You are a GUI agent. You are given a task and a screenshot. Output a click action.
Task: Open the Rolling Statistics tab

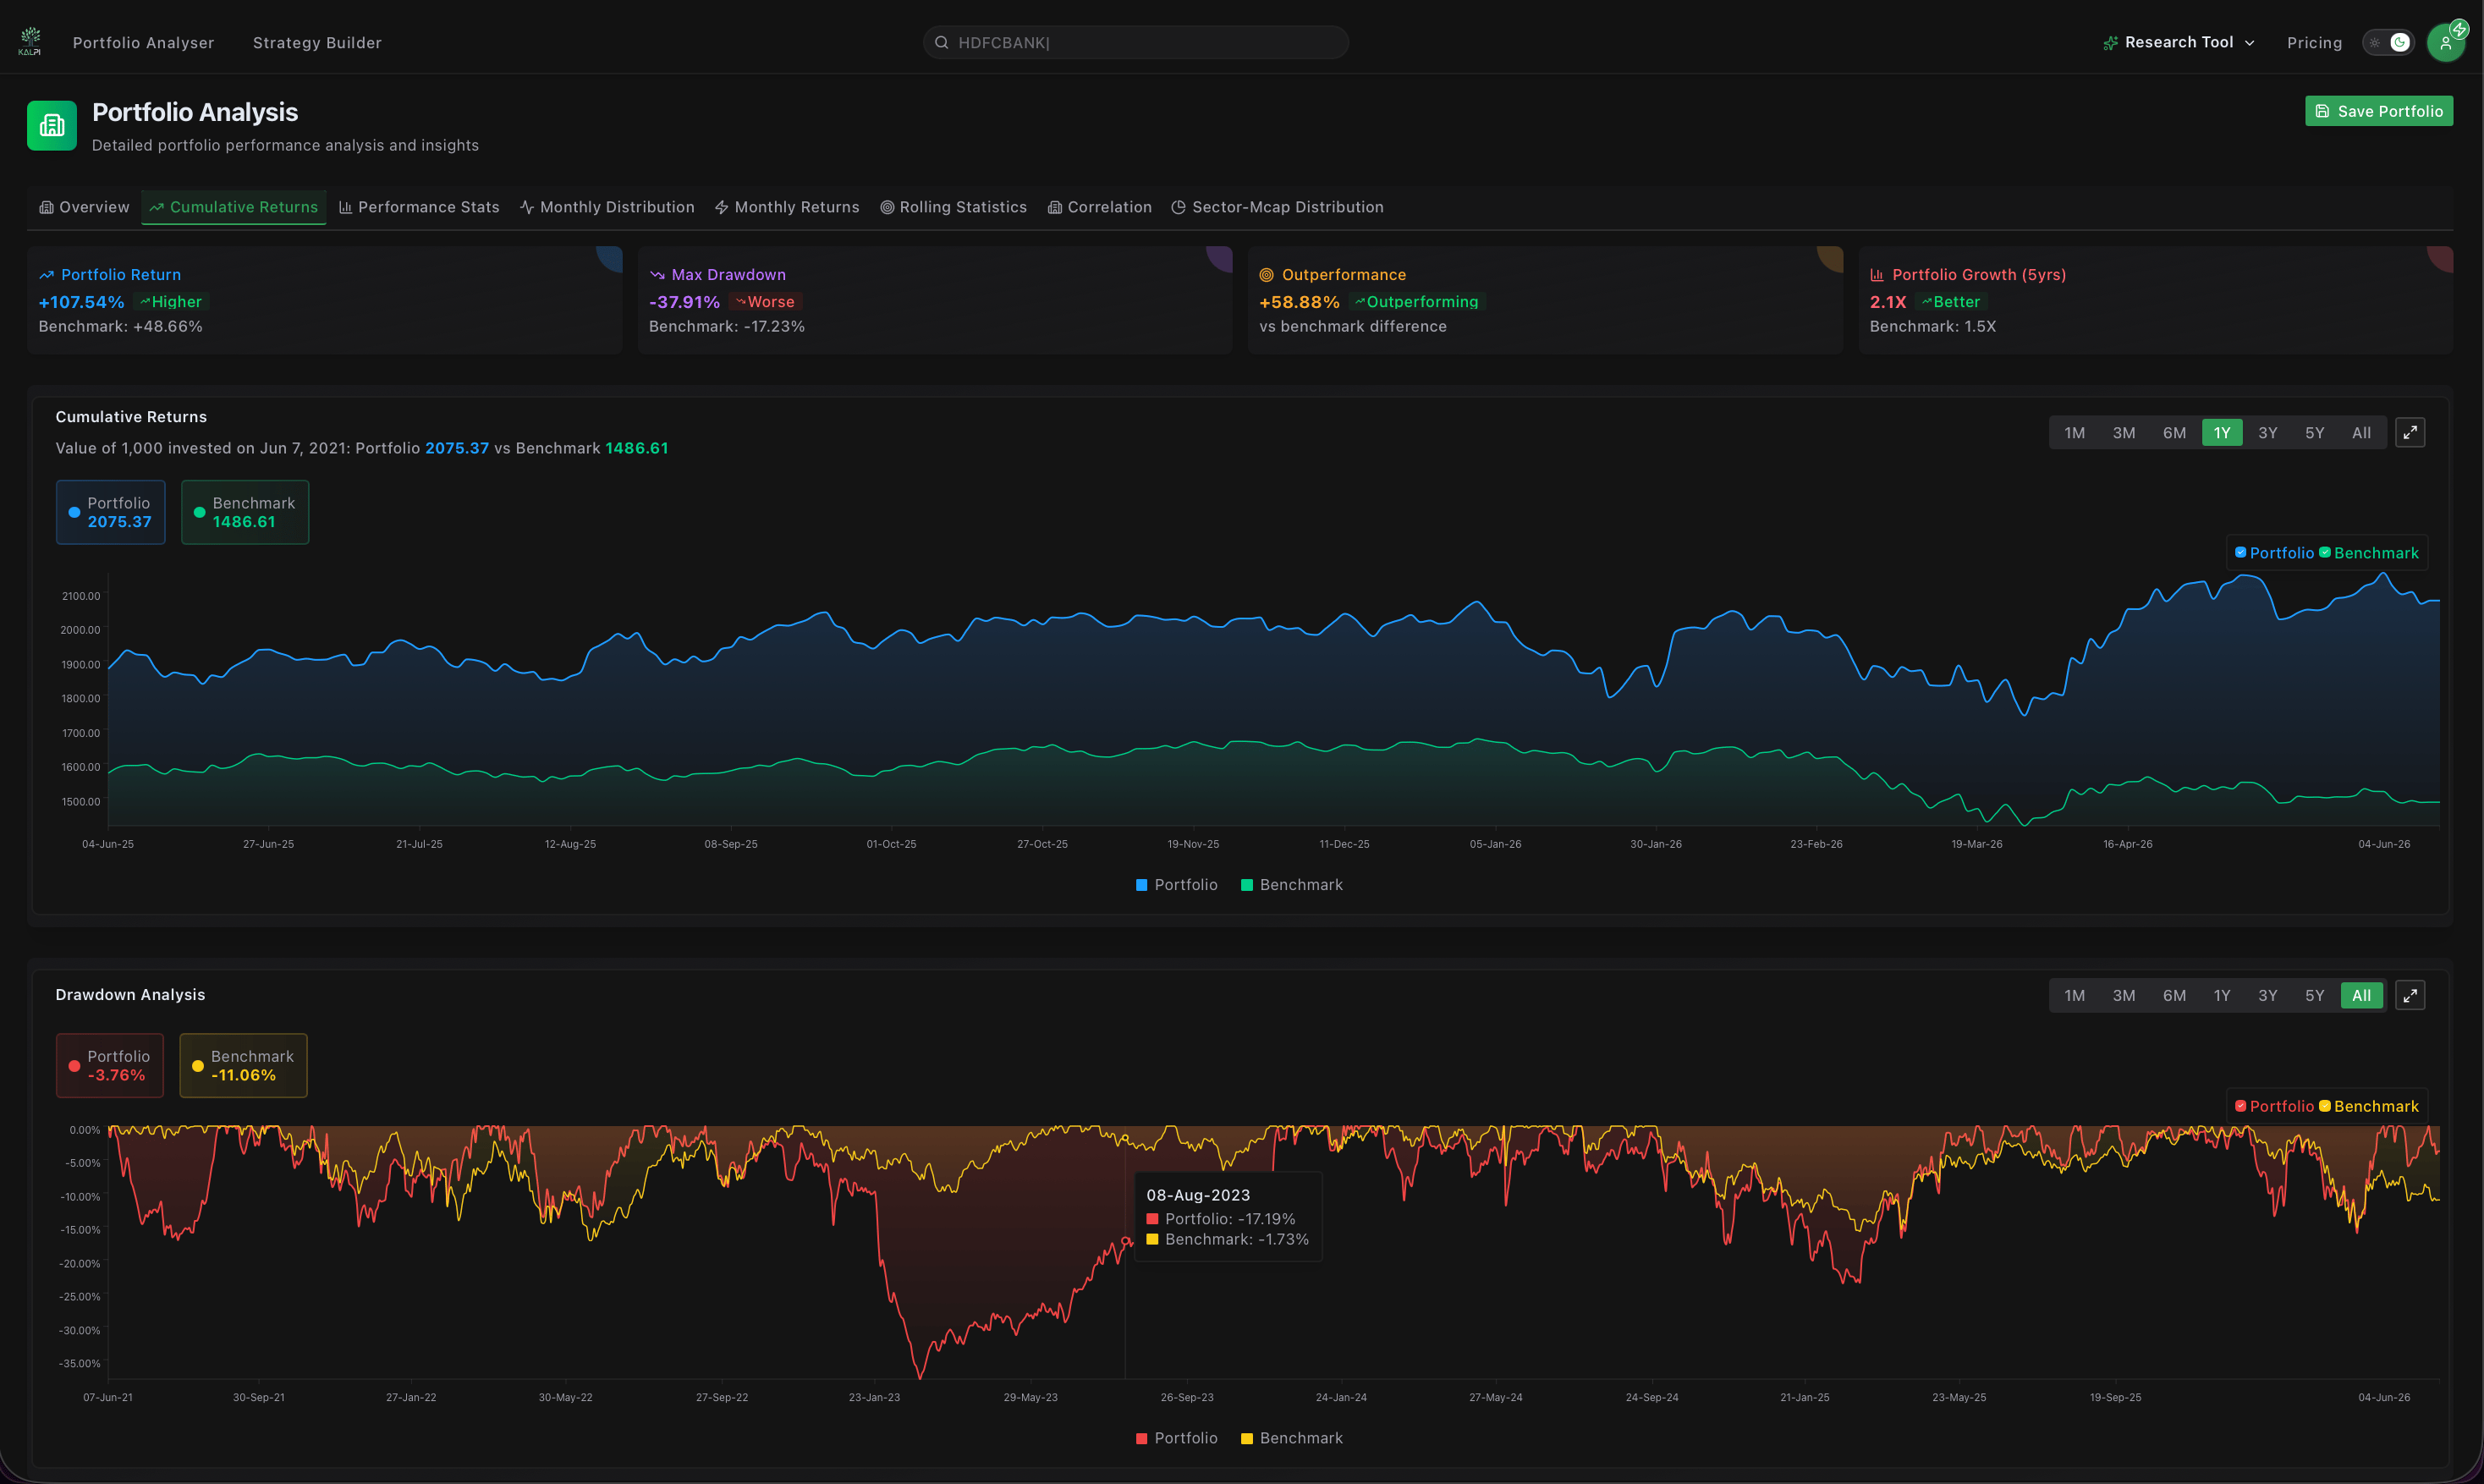point(953,207)
